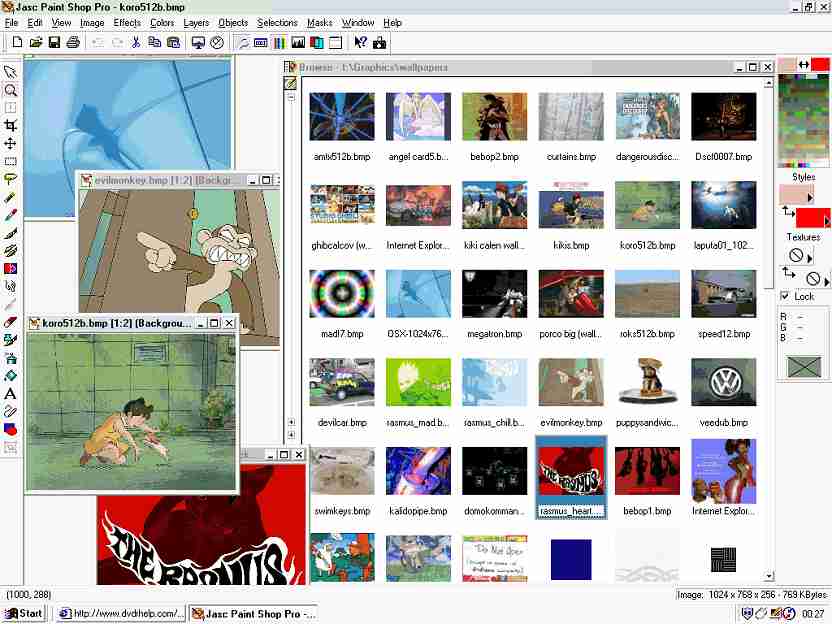The height and width of the screenshot is (624, 832).
Task: Click the Save toolbar icon
Action: 54,42
